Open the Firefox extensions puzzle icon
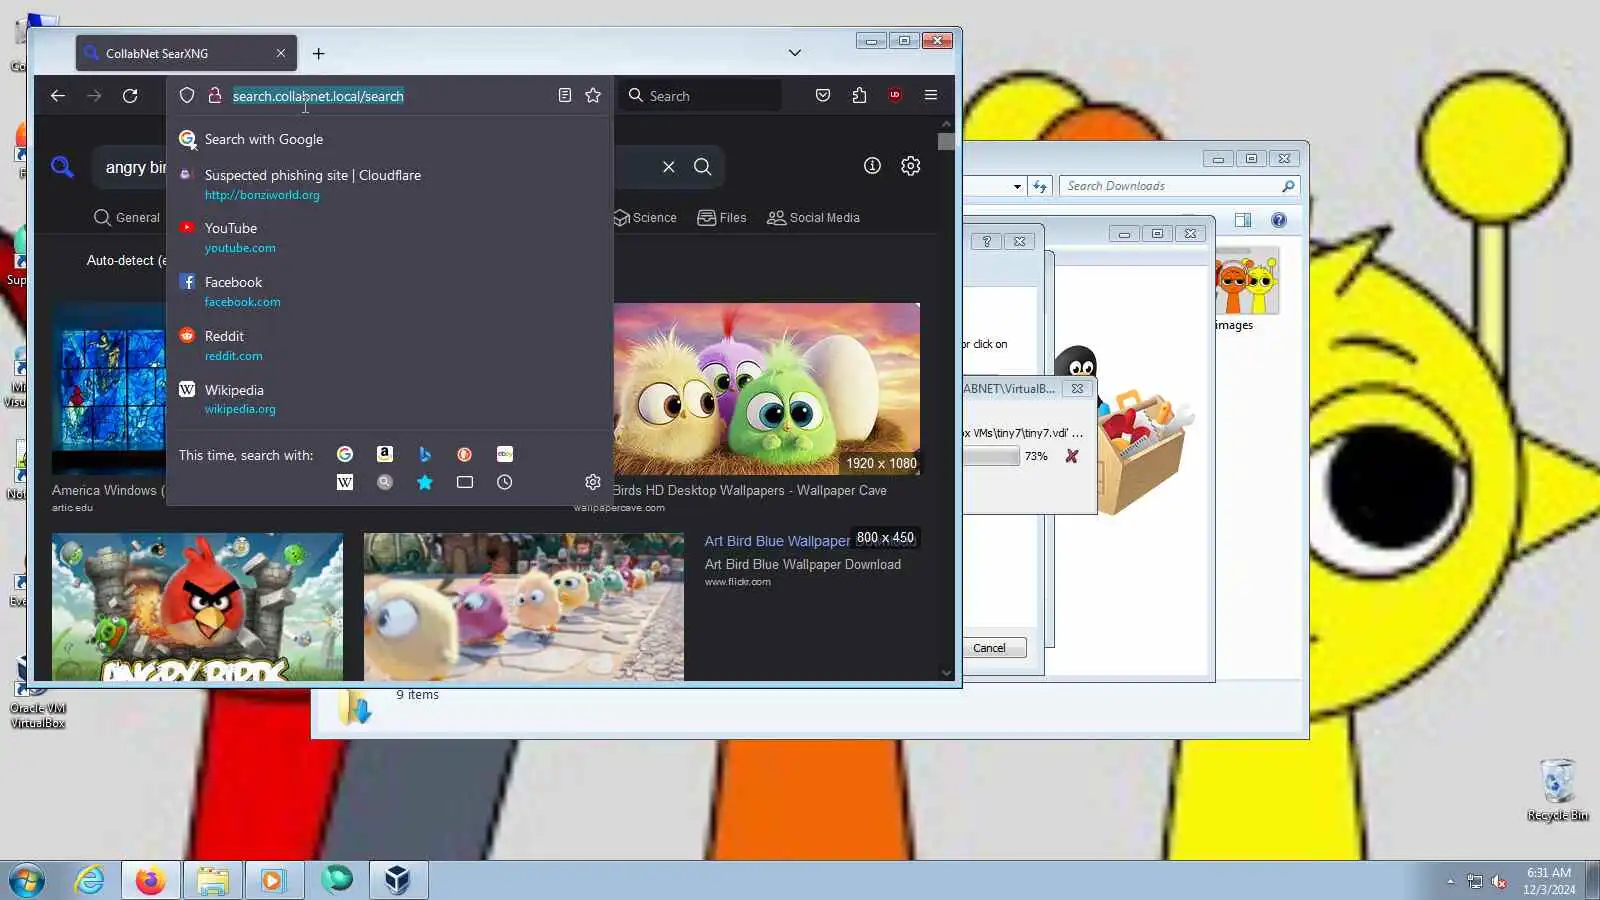This screenshot has height=900, width=1600. click(x=859, y=95)
